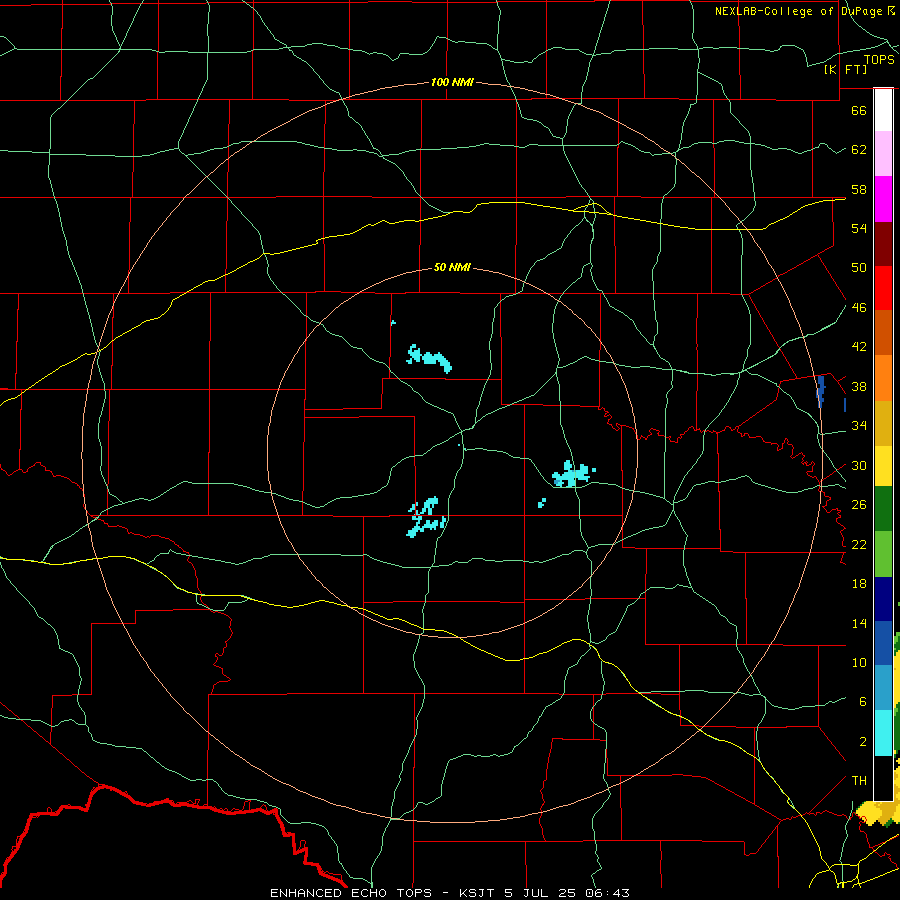
Task: Pick the light pink legend swatch
Action: [883, 154]
